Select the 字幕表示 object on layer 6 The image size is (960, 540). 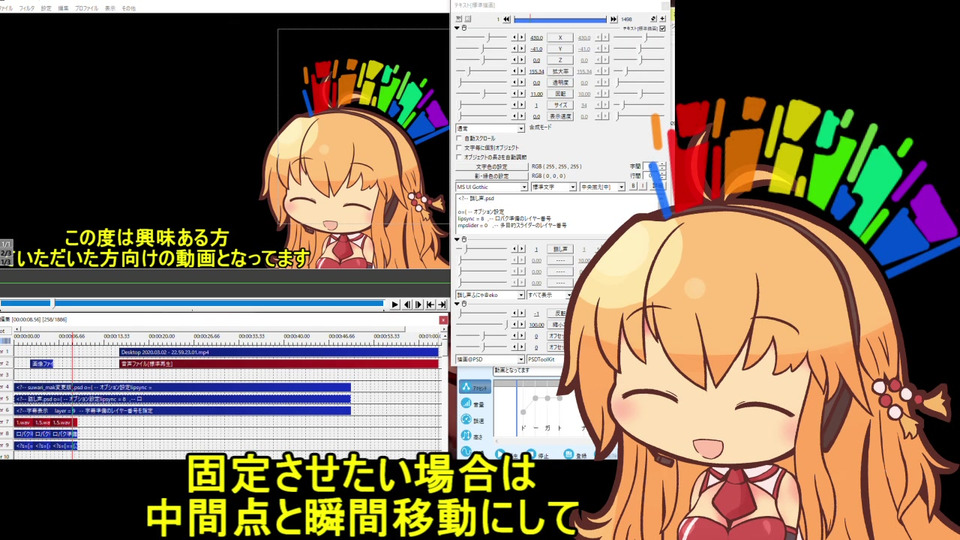tap(182, 410)
